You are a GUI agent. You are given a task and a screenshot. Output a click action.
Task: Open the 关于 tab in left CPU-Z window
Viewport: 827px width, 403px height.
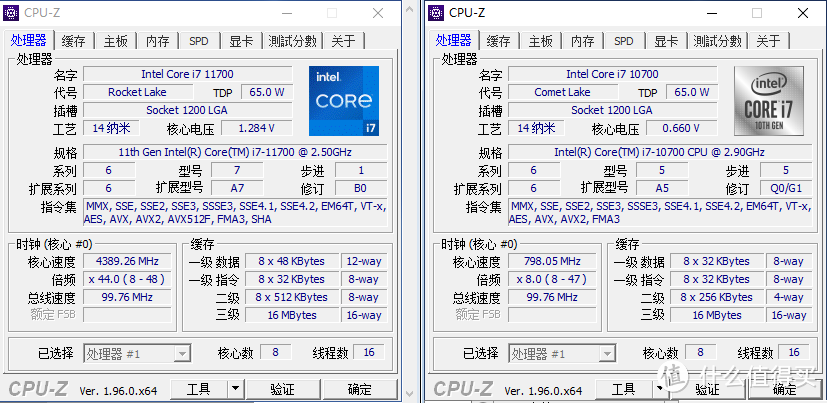[343, 41]
